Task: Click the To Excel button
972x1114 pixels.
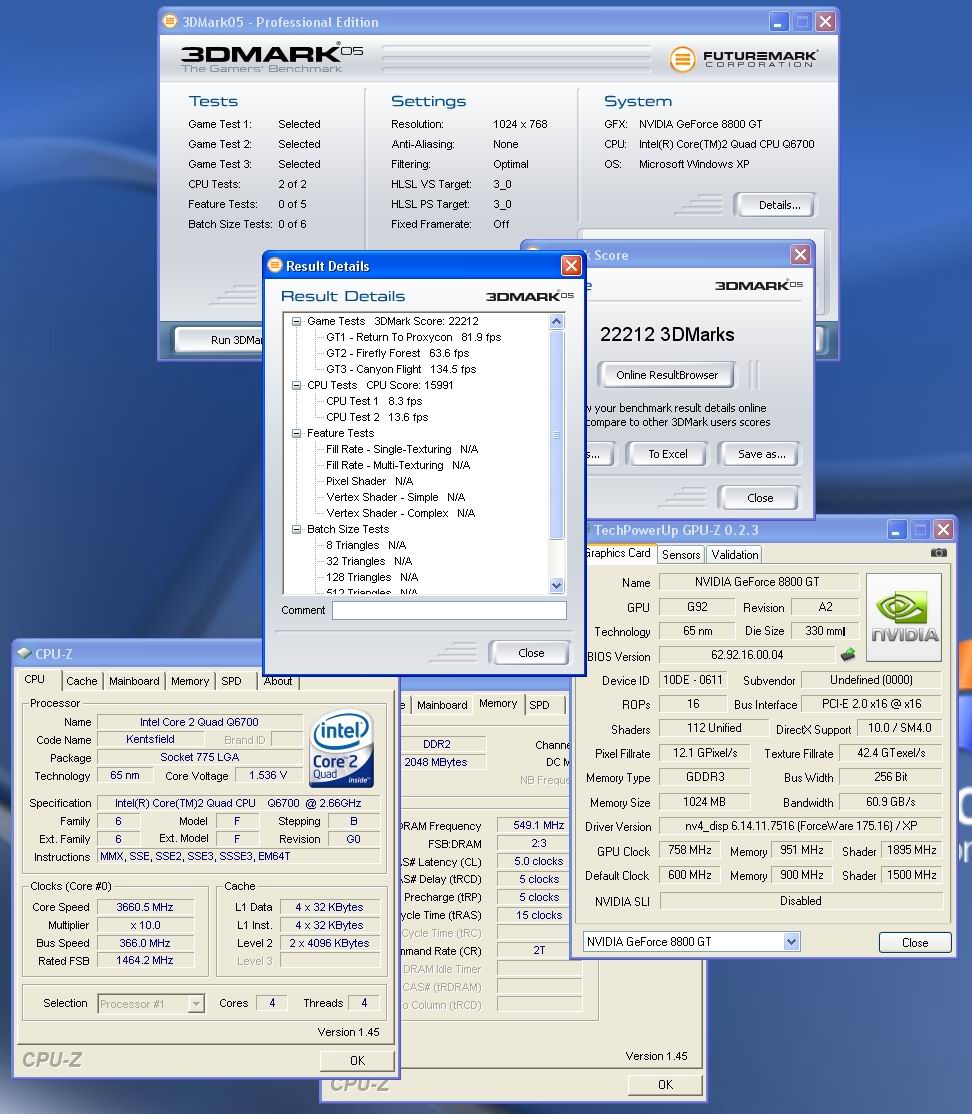Action: click(667, 454)
